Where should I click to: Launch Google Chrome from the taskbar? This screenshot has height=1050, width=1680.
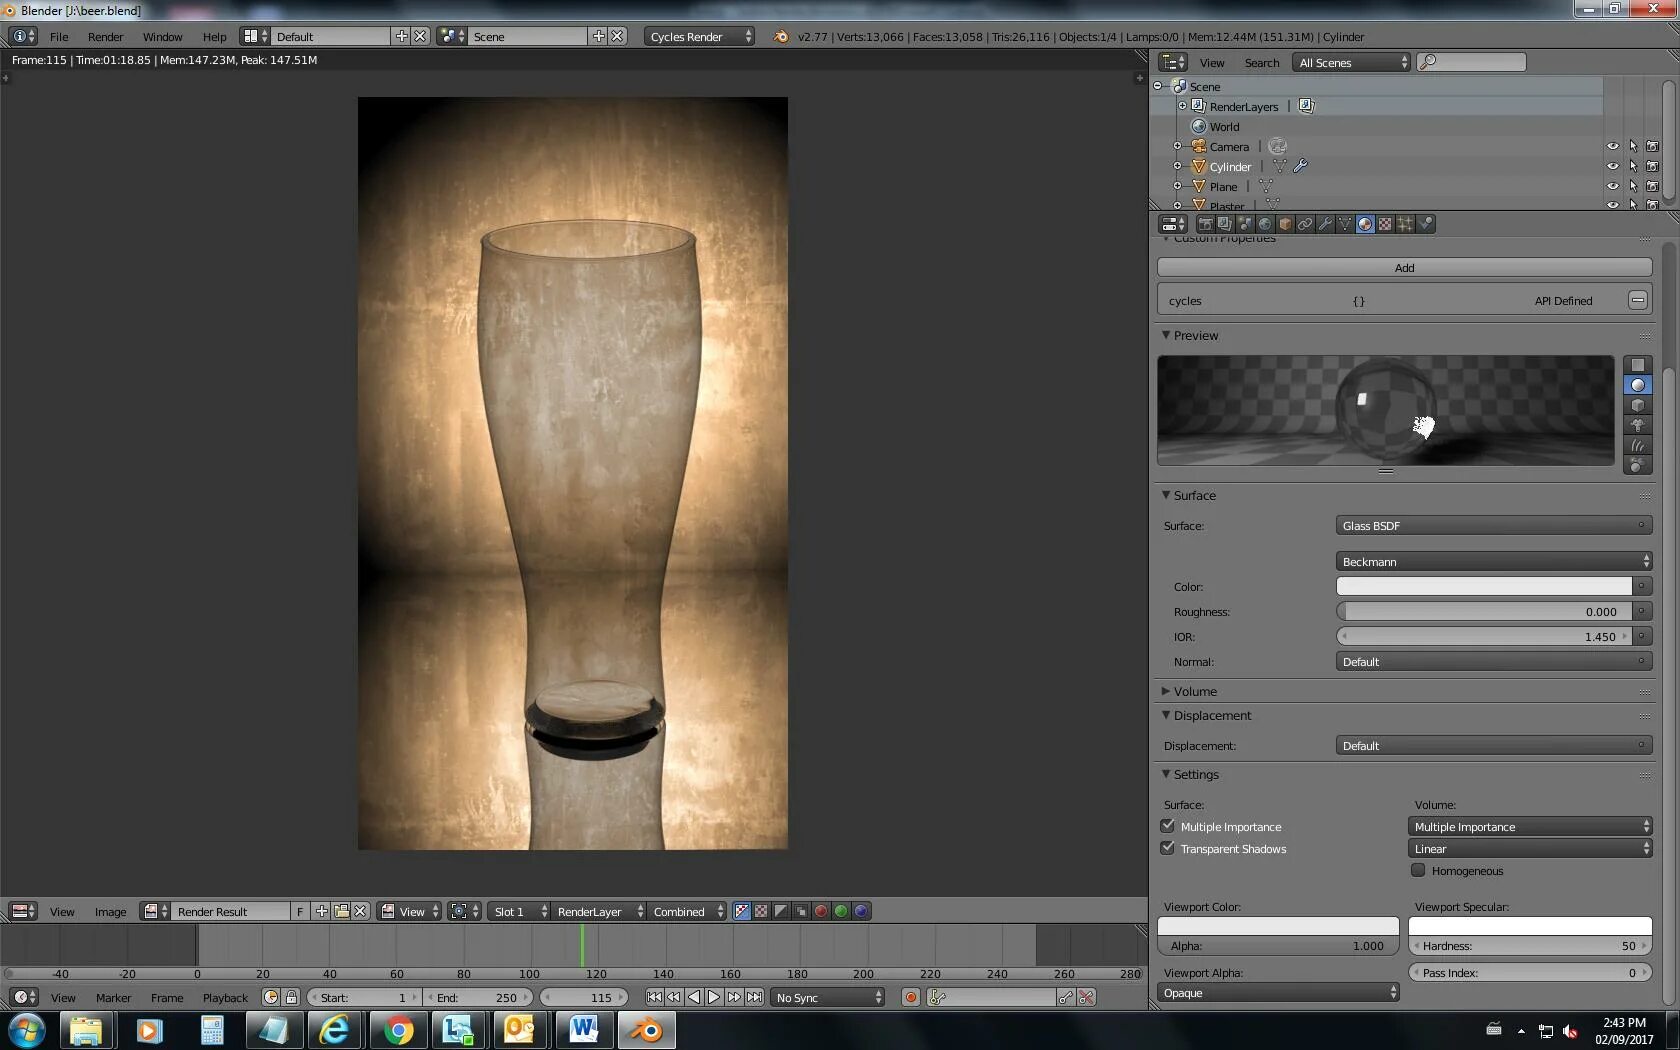(398, 1030)
